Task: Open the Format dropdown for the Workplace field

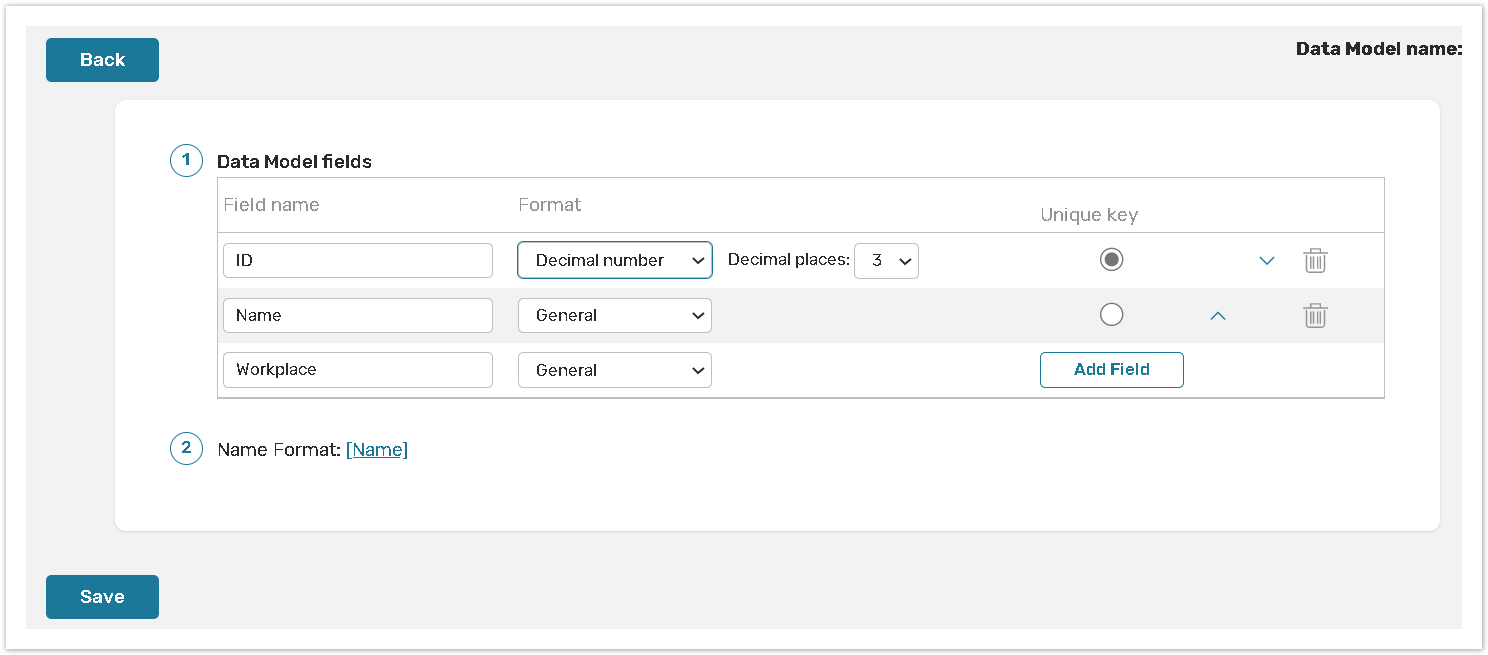Action: pos(614,370)
